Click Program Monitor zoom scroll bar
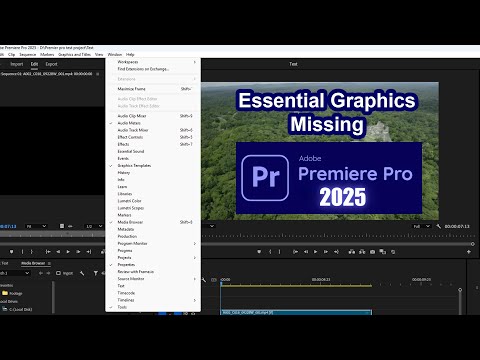Screen dimensions: 480x360 click(337, 244)
